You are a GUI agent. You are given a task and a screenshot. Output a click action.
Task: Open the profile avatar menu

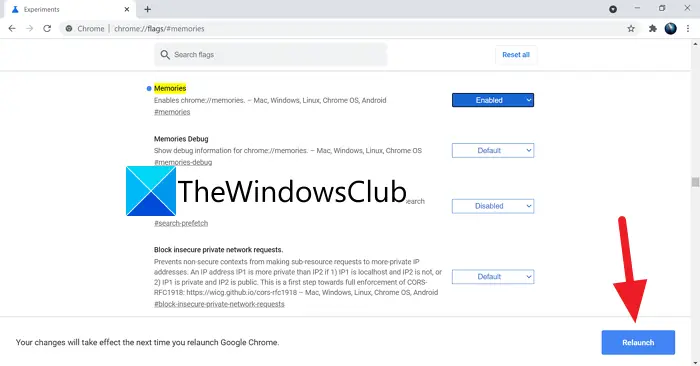(x=671, y=29)
